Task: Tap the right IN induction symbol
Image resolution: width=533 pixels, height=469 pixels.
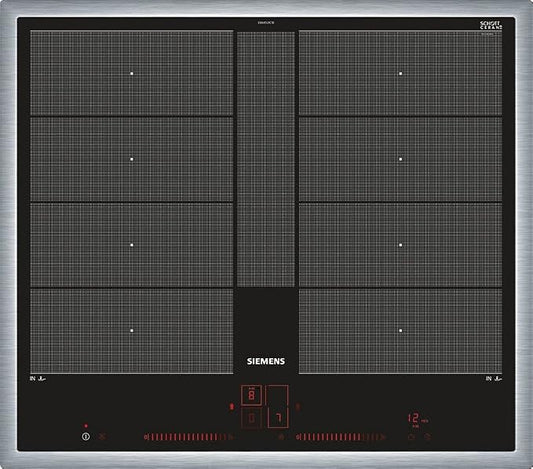Action: (x=494, y=378)
